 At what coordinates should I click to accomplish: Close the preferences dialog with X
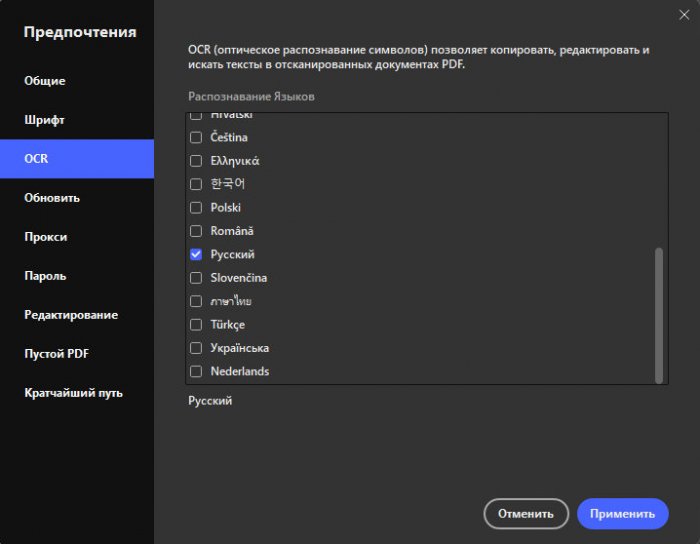[x=683, y=11]
